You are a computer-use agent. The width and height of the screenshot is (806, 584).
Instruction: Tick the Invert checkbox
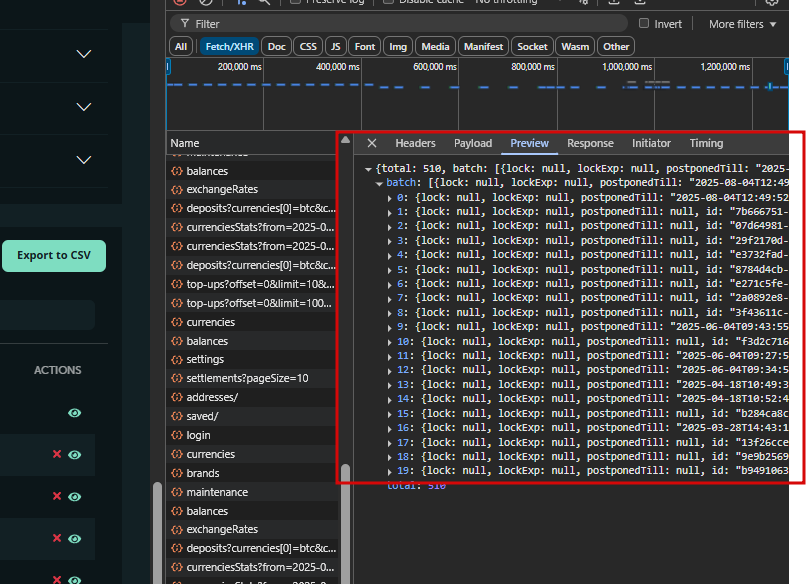[x=644, y=23]
